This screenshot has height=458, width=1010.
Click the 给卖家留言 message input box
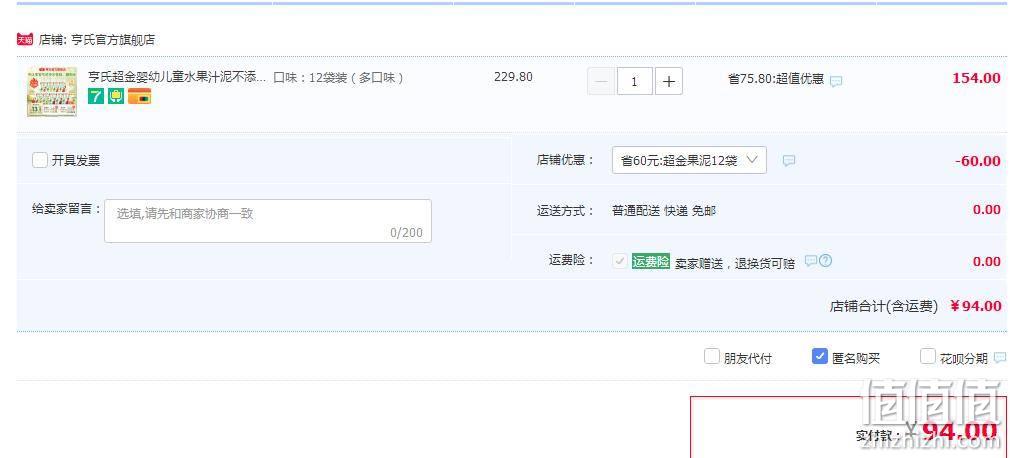coord(268,221)
